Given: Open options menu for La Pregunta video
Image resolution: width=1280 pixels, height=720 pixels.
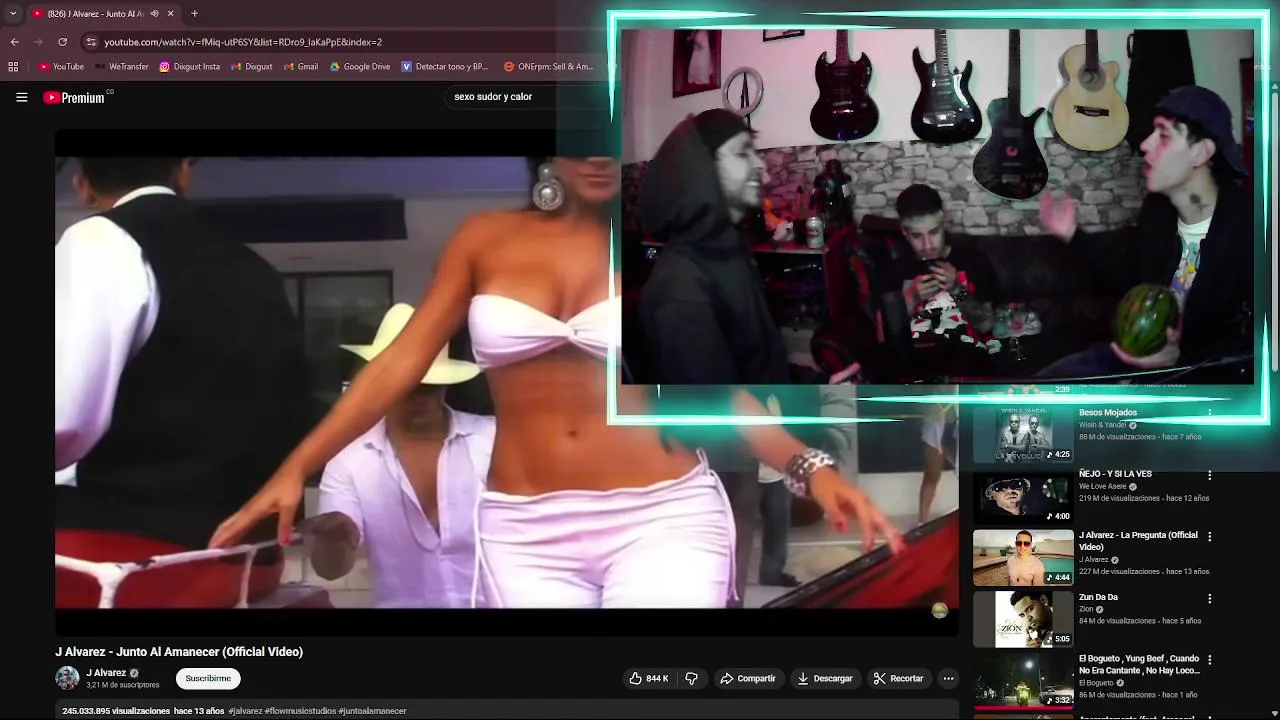Looking at the screenshot, I should pyautogui.click(x=1210, y=537).
